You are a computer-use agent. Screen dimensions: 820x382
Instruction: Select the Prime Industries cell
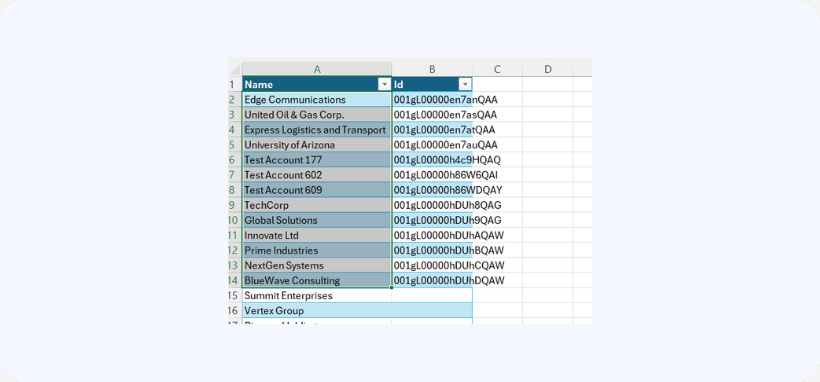pos(317,251)
